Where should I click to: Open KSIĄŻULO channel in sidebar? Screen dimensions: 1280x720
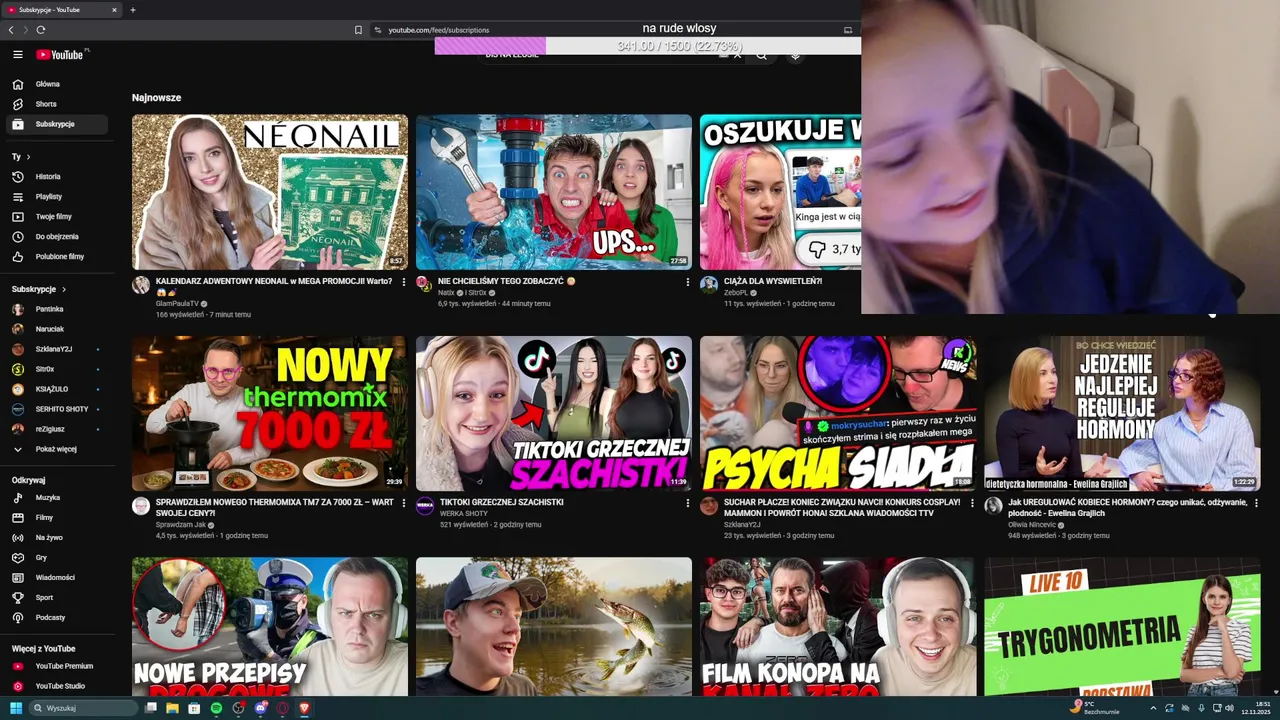point(59,389)
